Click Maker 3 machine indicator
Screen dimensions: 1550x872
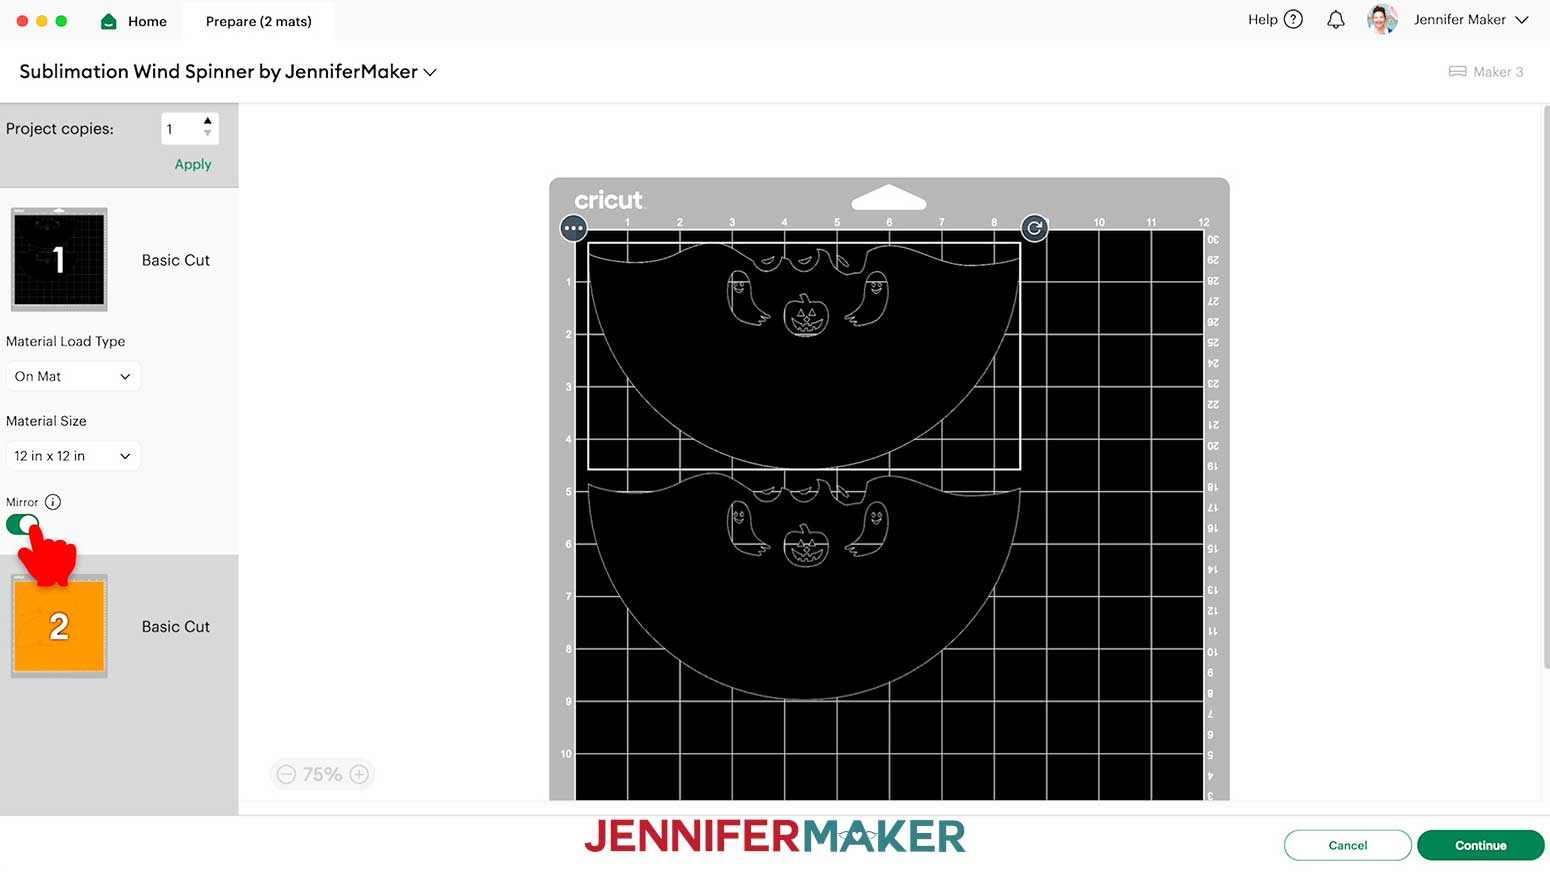coord(1486,72)
